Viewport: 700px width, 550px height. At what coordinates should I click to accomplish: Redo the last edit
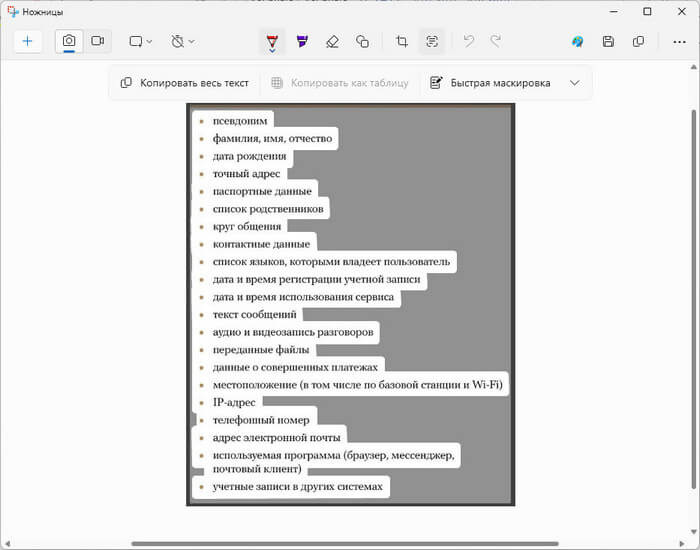[495, 41]
